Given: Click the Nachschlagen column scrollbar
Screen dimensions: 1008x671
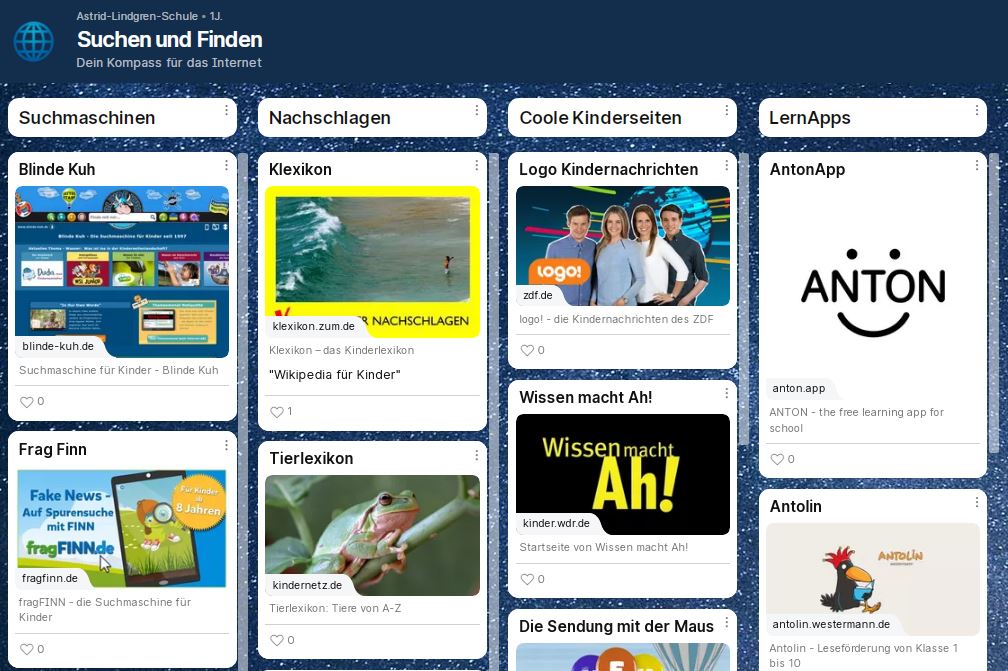Looking at the screenshot, I should point(492,300).
